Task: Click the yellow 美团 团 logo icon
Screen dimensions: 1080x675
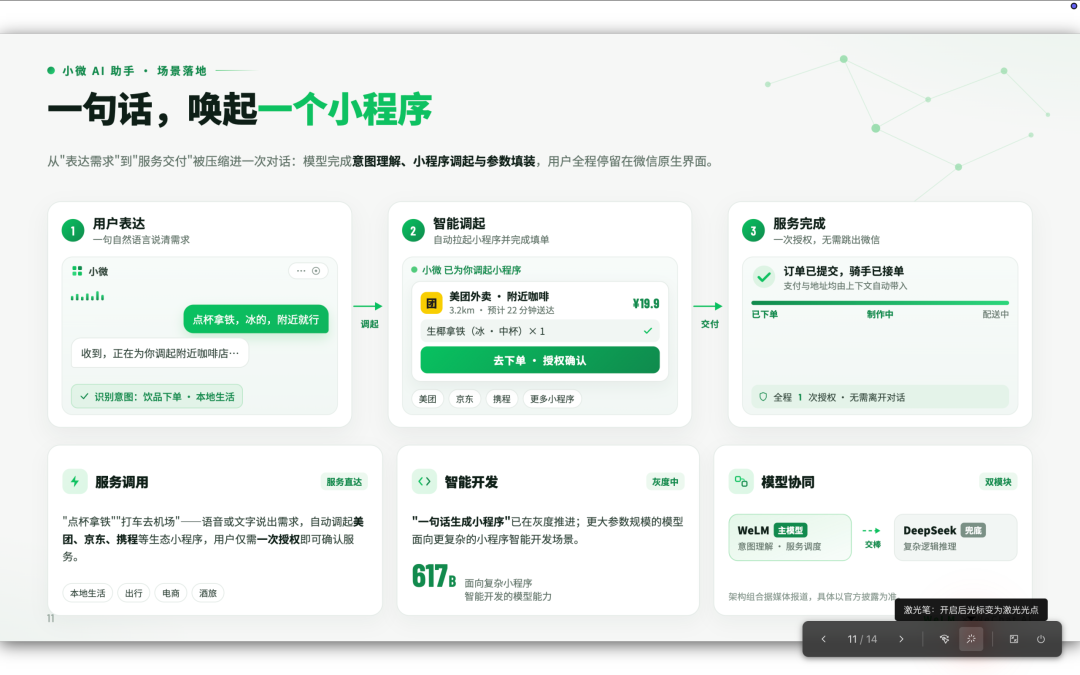Action: [x=431, y=303]
